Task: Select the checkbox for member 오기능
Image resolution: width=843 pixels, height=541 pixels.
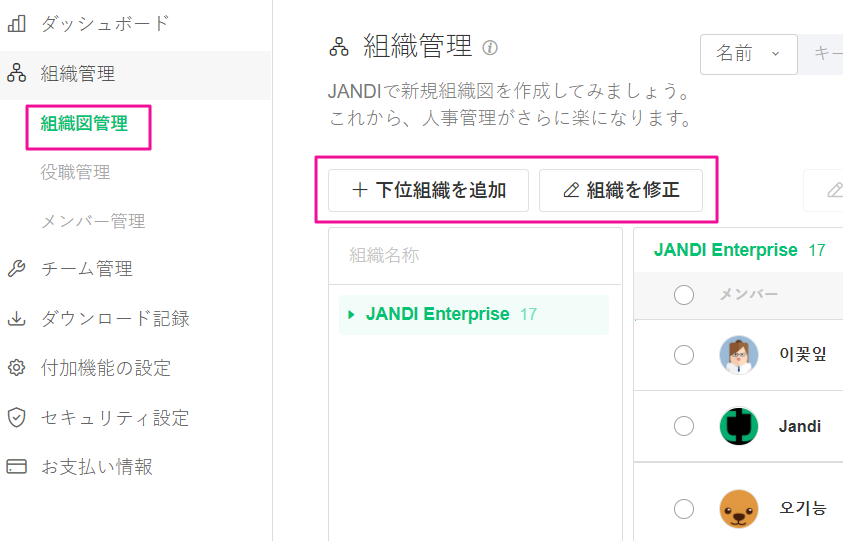Action: [684, 509]
